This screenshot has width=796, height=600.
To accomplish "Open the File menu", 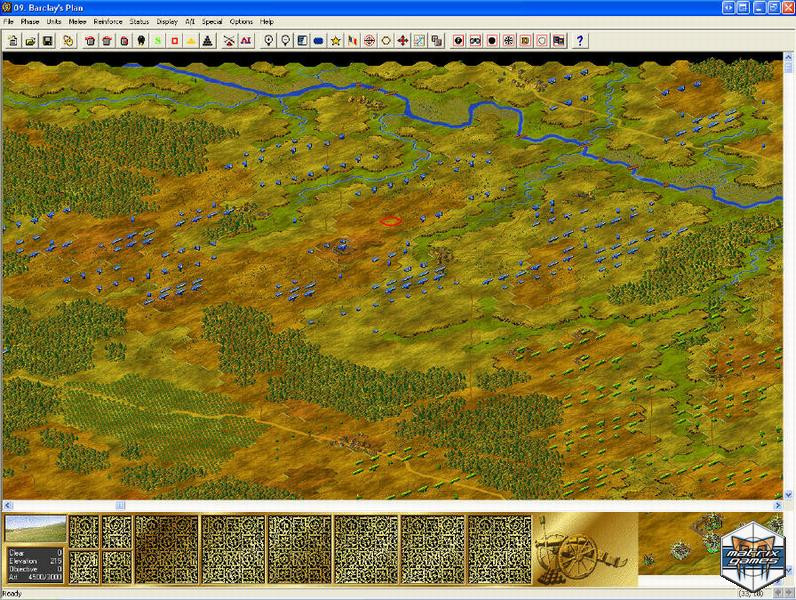I will 8,22.
